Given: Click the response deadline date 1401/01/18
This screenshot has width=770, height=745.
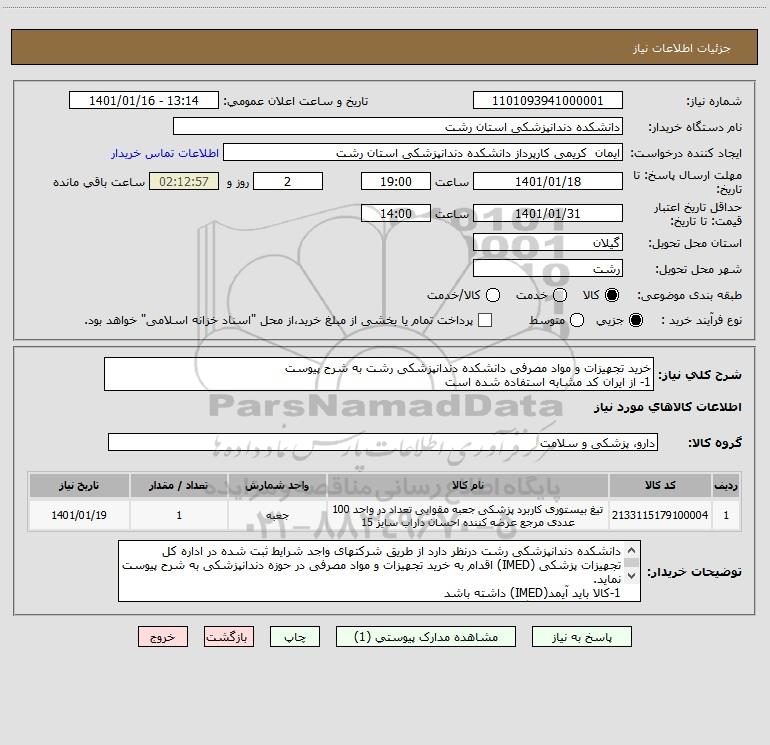Looking at the screenshot, I should point(548,181).
